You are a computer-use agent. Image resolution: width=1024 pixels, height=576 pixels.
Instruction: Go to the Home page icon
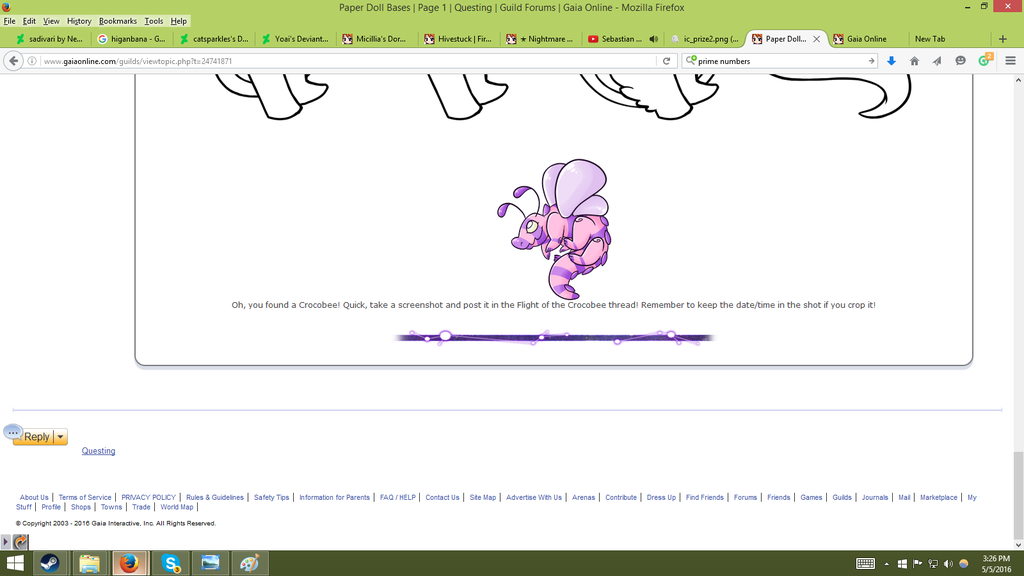[914, 61]
